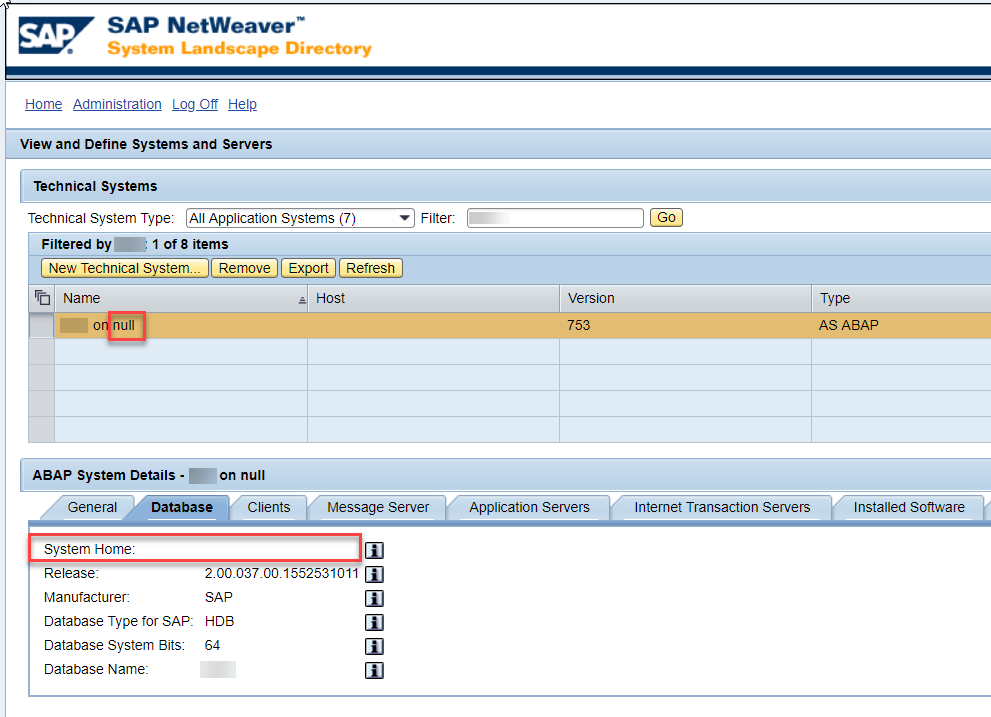Select version cell '753'
This screenshot has width=991, height=717.
pos(685,326)
